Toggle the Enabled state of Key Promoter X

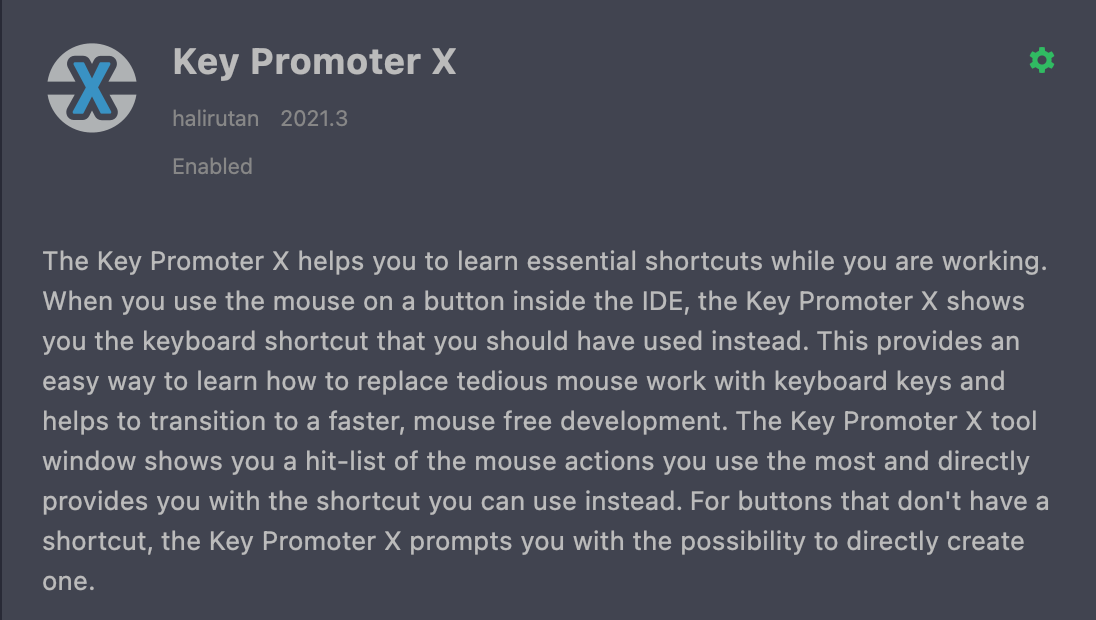[212, 167]
